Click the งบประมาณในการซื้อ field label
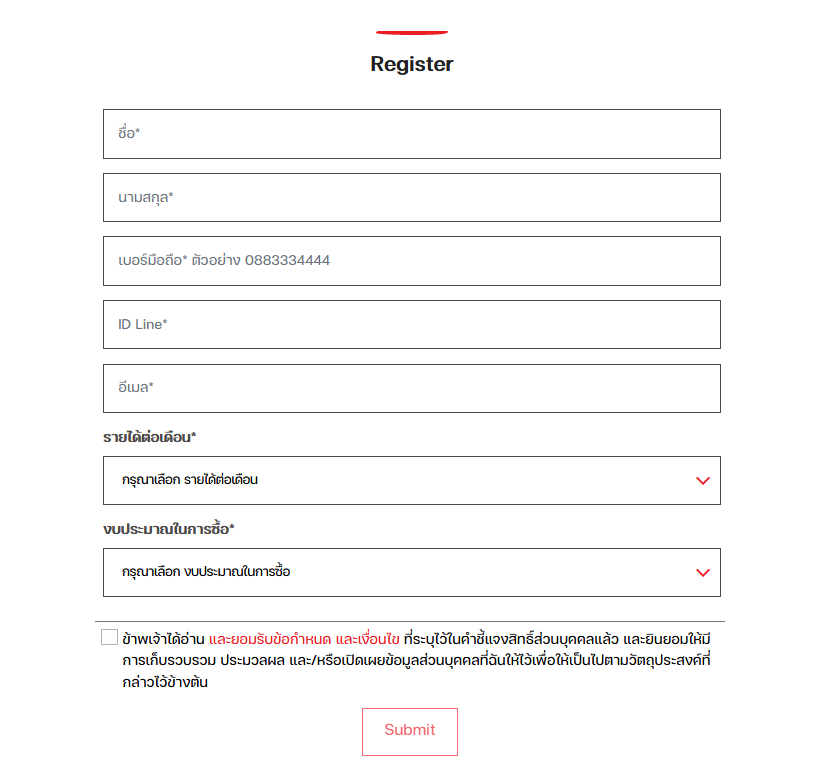Image resolution: width=827 pixels, height=770 pixels. click(169, 529)
